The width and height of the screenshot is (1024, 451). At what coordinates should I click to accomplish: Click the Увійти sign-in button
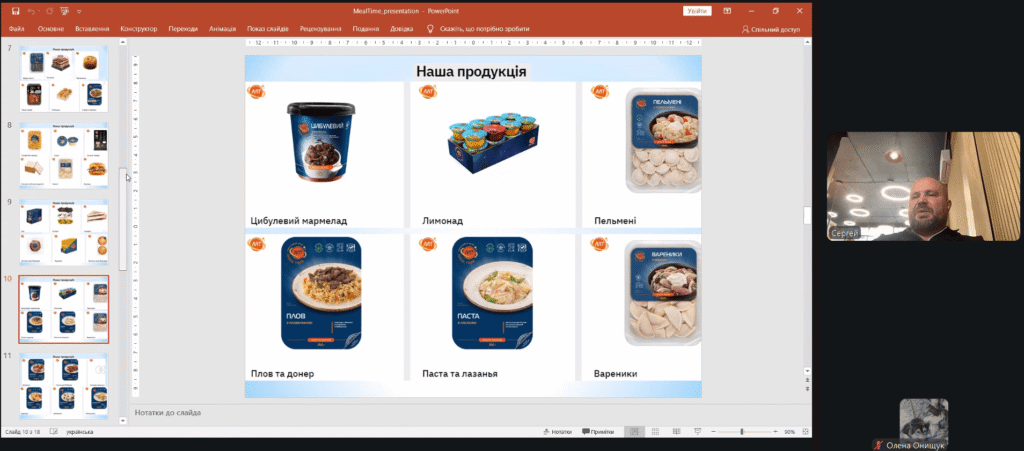(x=697, y=11)
